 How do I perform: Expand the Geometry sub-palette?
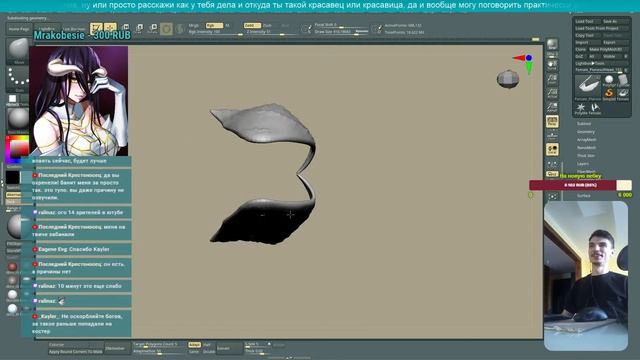pyautogui.click(x=586, y=132)
